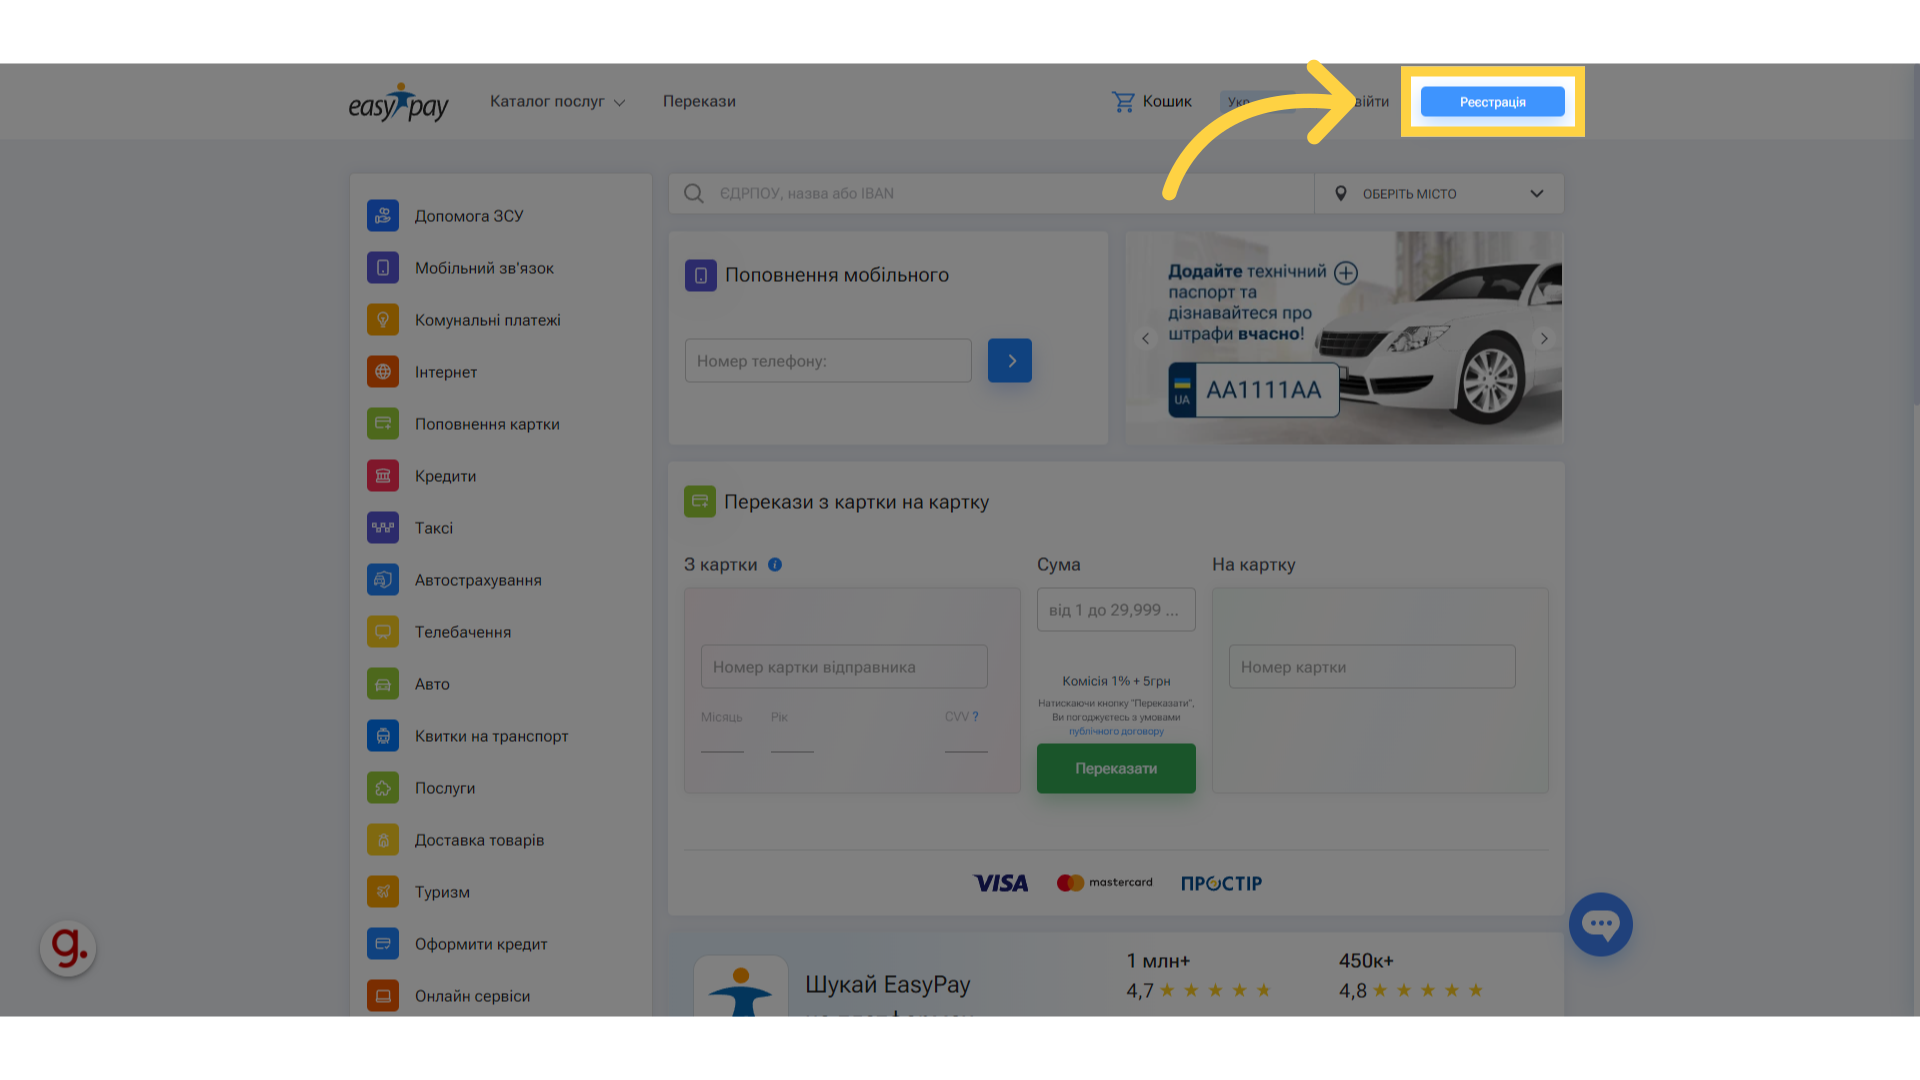Click the Кошик shopping cart icon

1123,102
